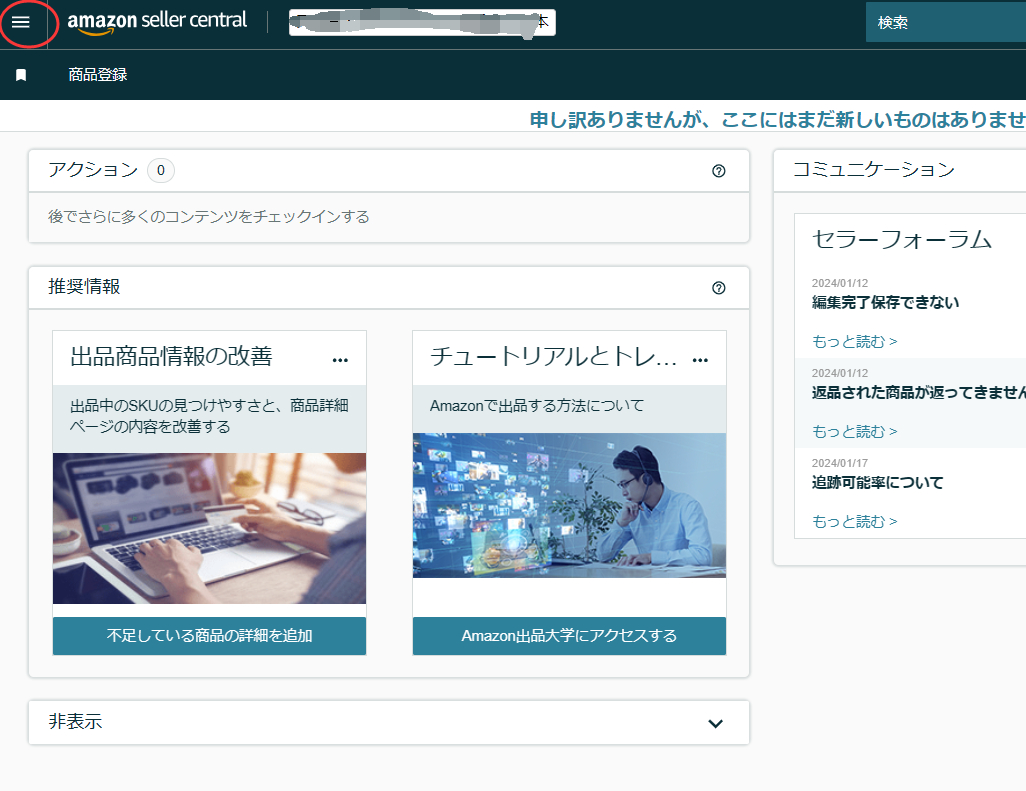The height and width of the screenshot is (791, 1026).
Task: Open help for the アクション panel
Action: coord(718,171)
